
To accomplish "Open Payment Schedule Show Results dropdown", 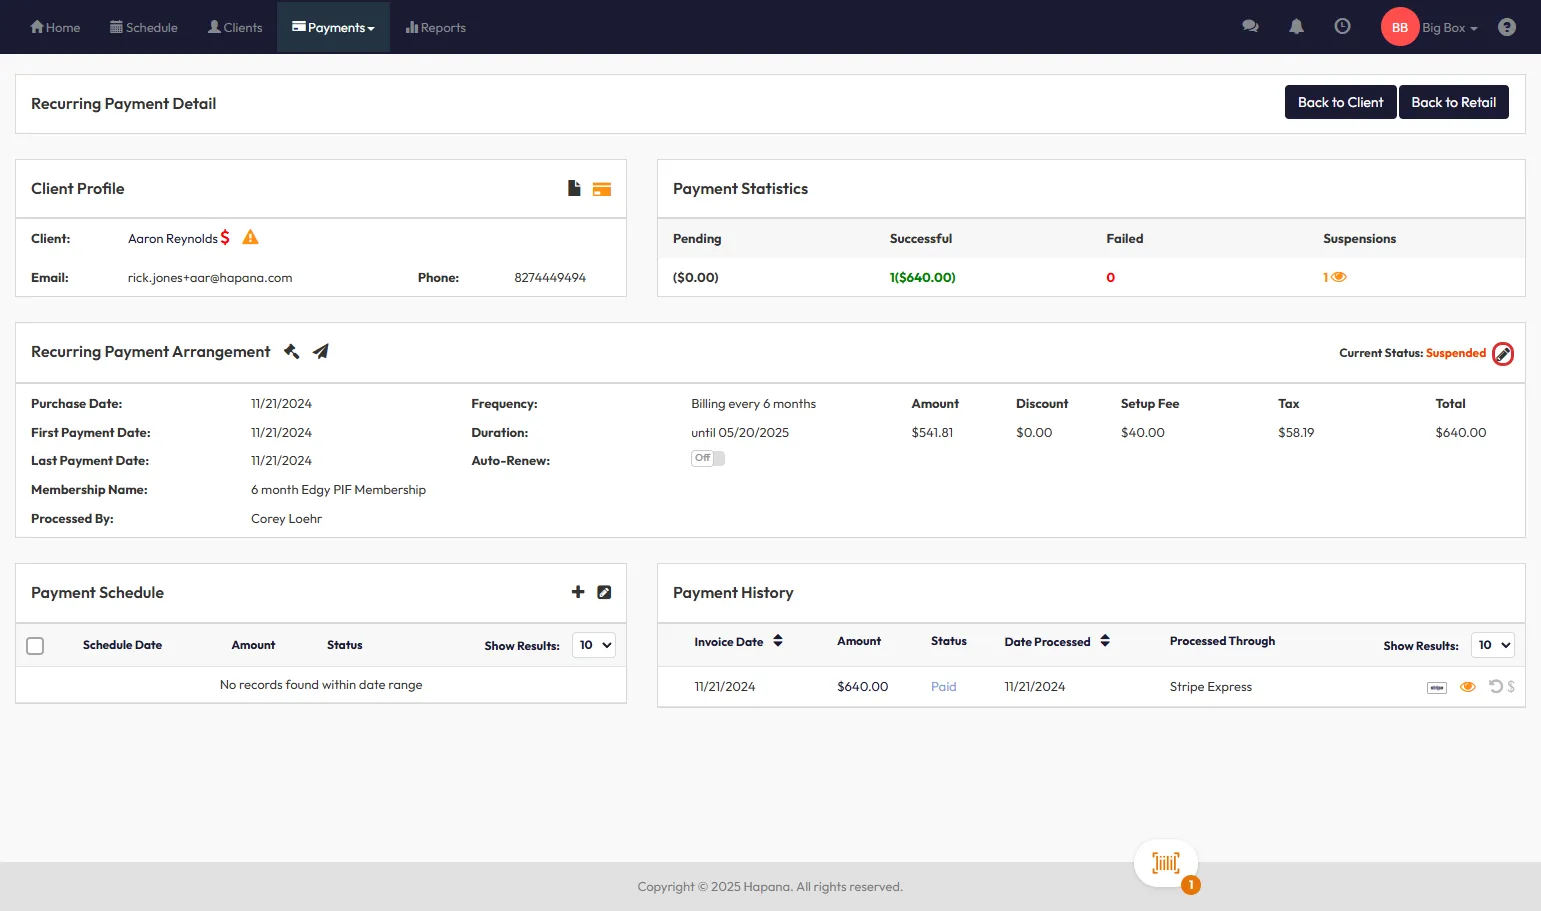I will coord(594,645).
